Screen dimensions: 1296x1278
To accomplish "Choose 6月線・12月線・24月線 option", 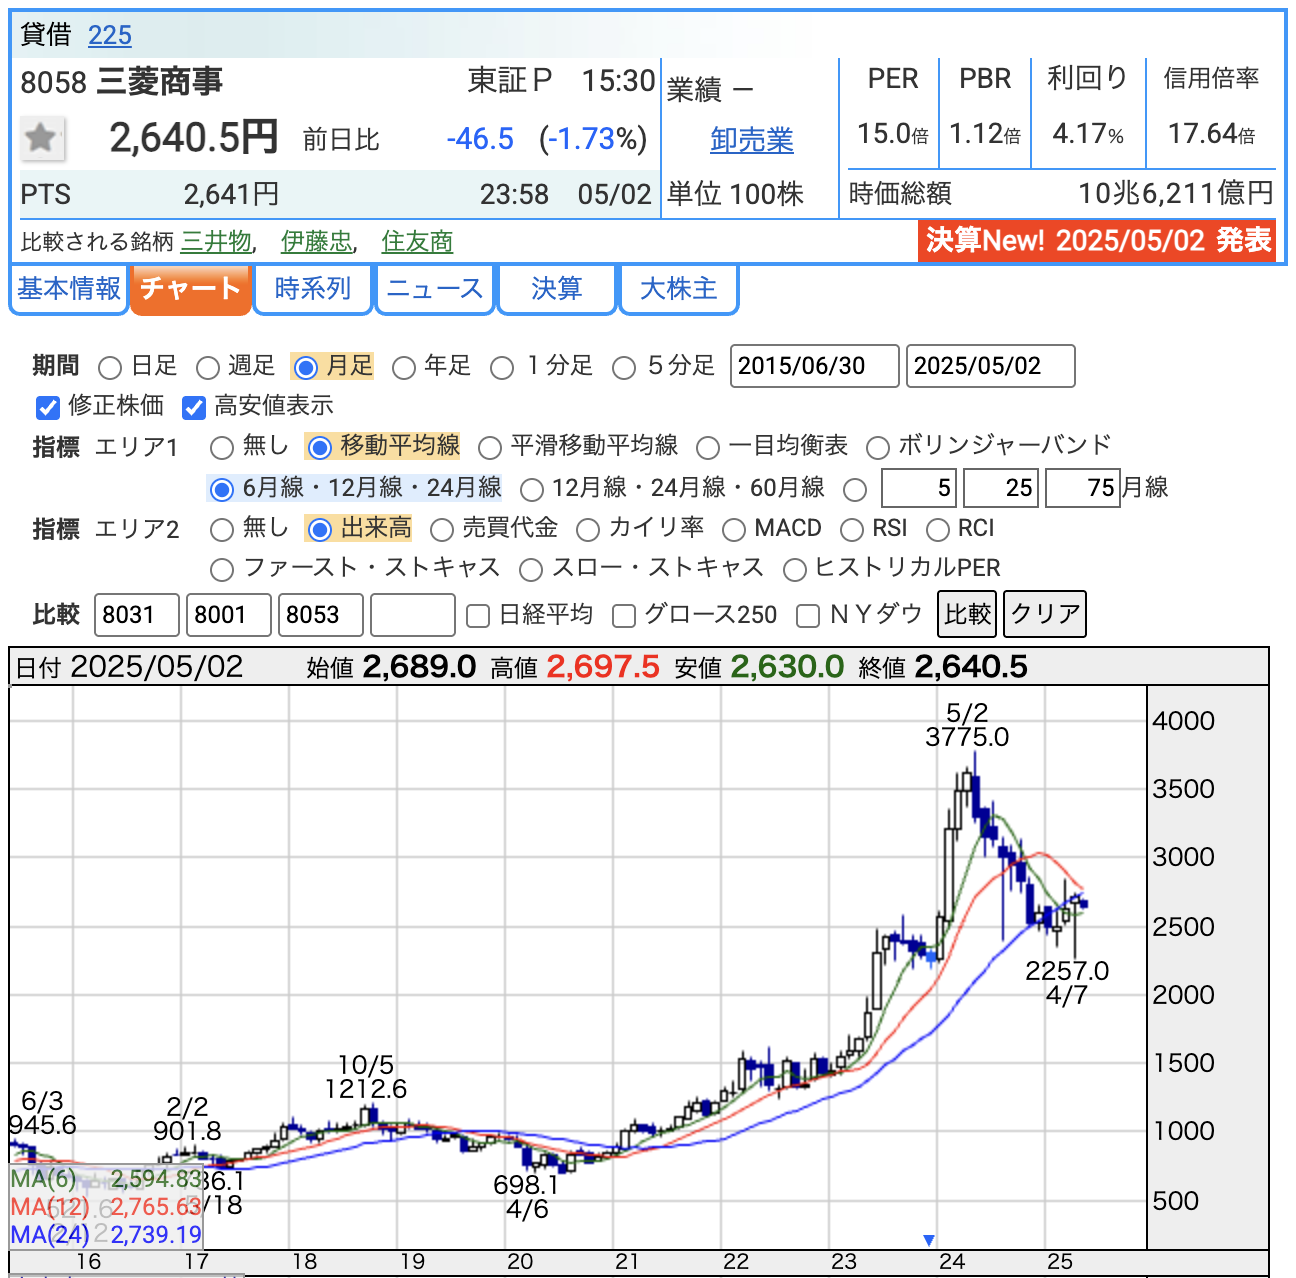I will pos(222,489).
